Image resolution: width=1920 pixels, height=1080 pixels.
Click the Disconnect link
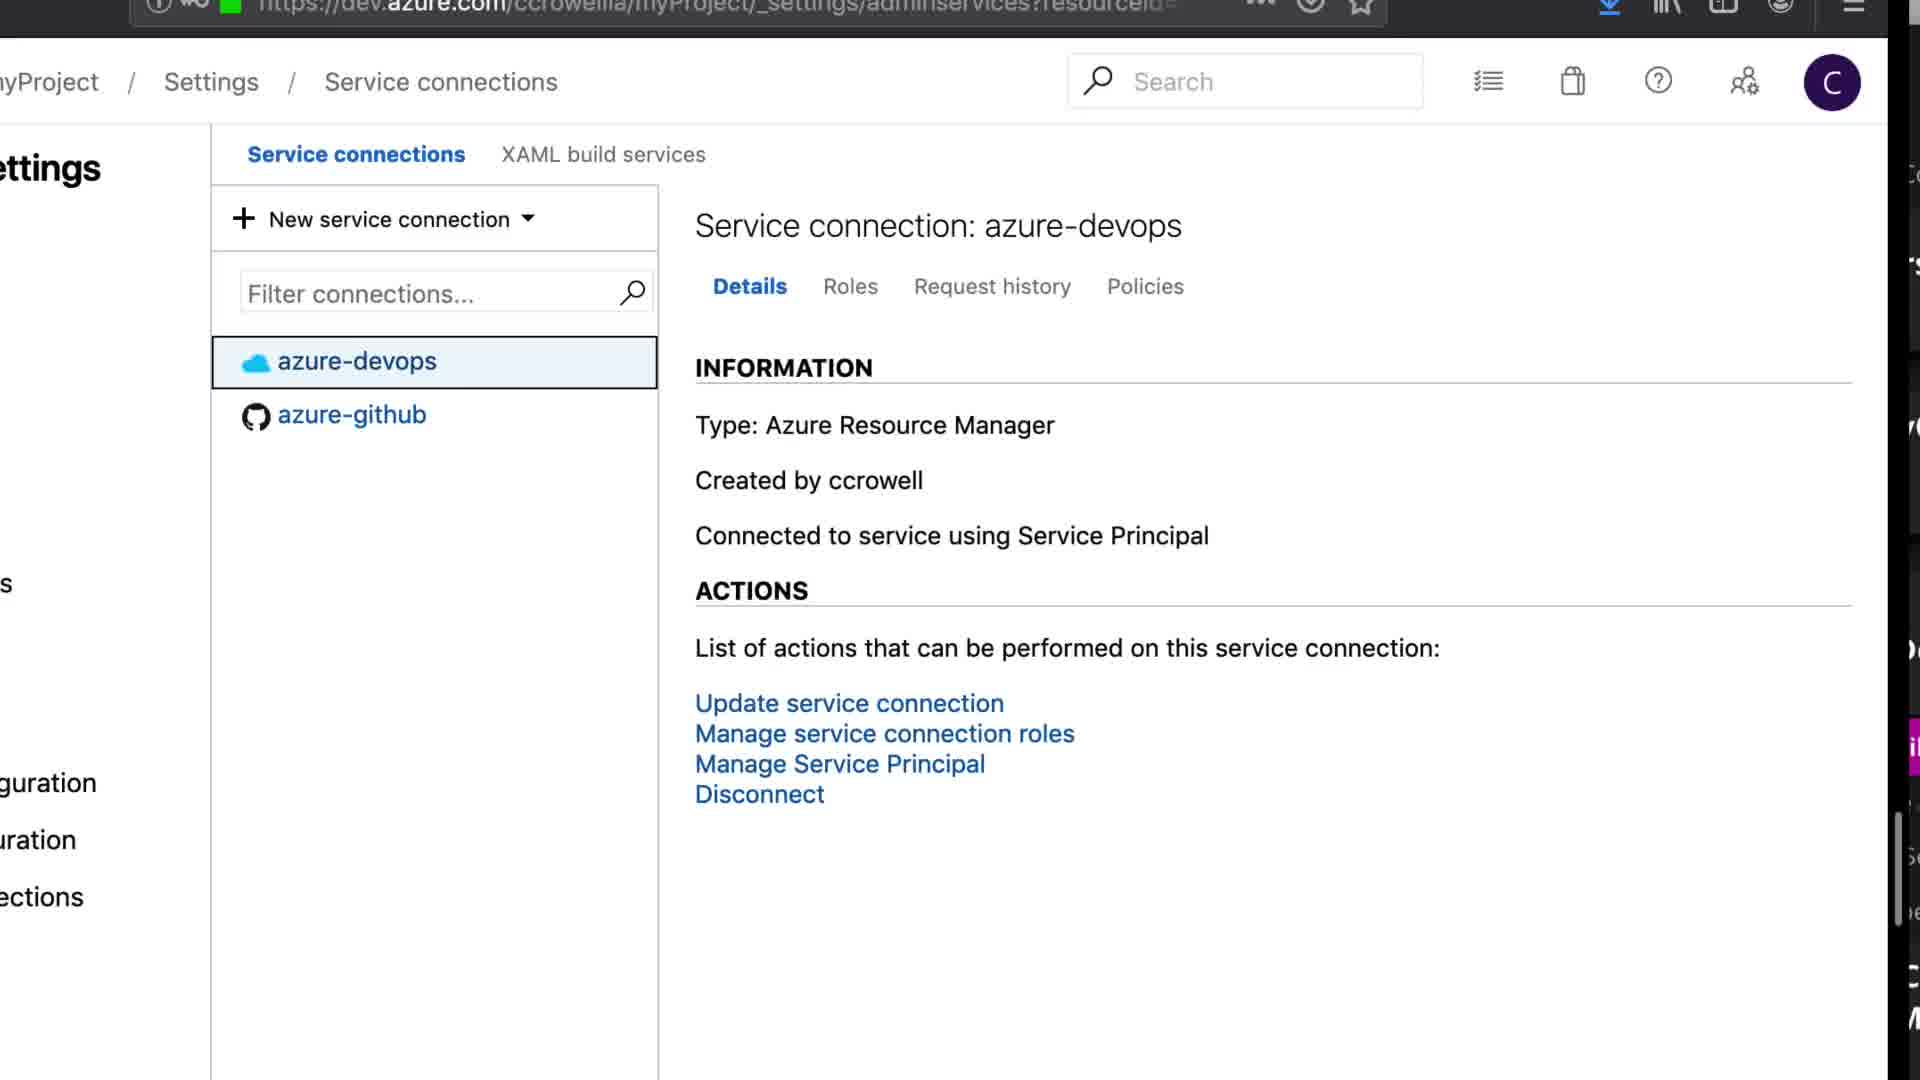[759, 794]
